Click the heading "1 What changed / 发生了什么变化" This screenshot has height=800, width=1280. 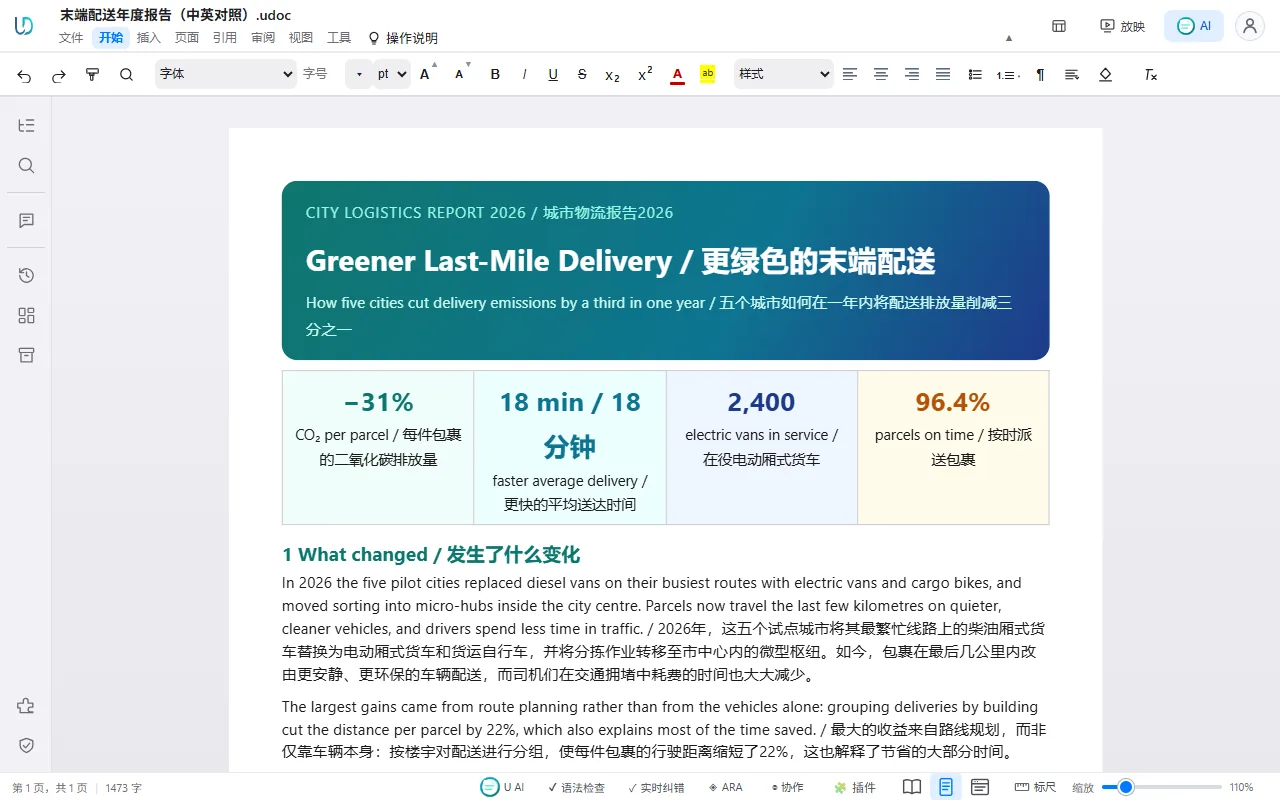click(431, 555)
